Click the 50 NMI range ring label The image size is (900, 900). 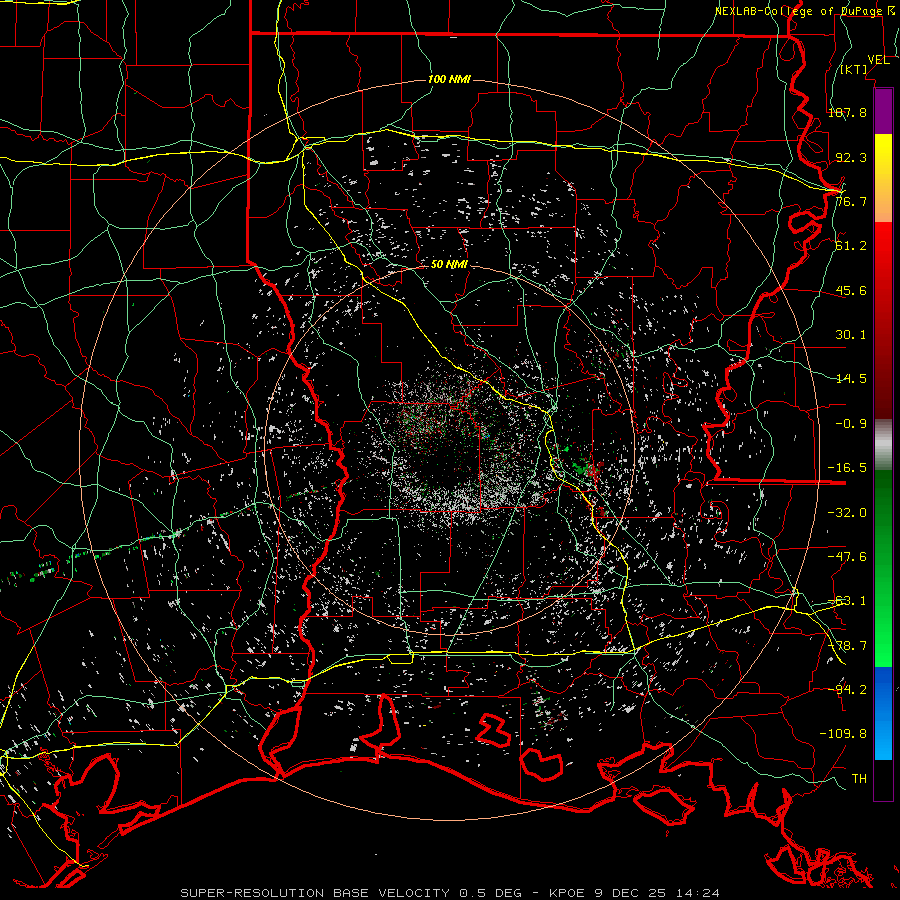449,265
